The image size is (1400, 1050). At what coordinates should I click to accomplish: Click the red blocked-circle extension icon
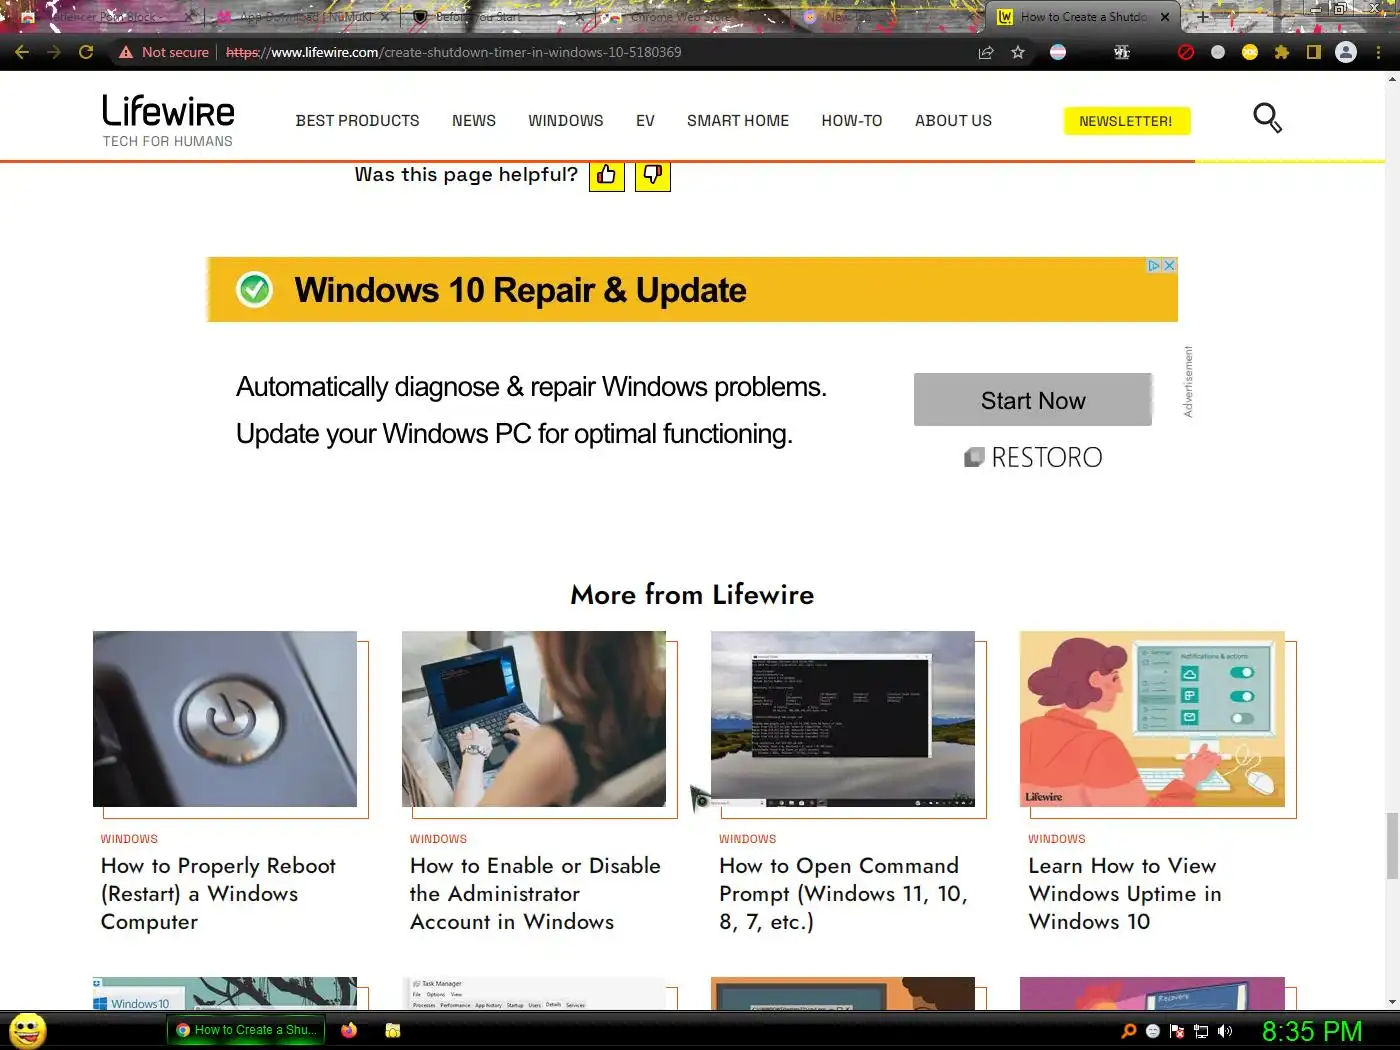pyautogui.click(x=1186, y=52)
